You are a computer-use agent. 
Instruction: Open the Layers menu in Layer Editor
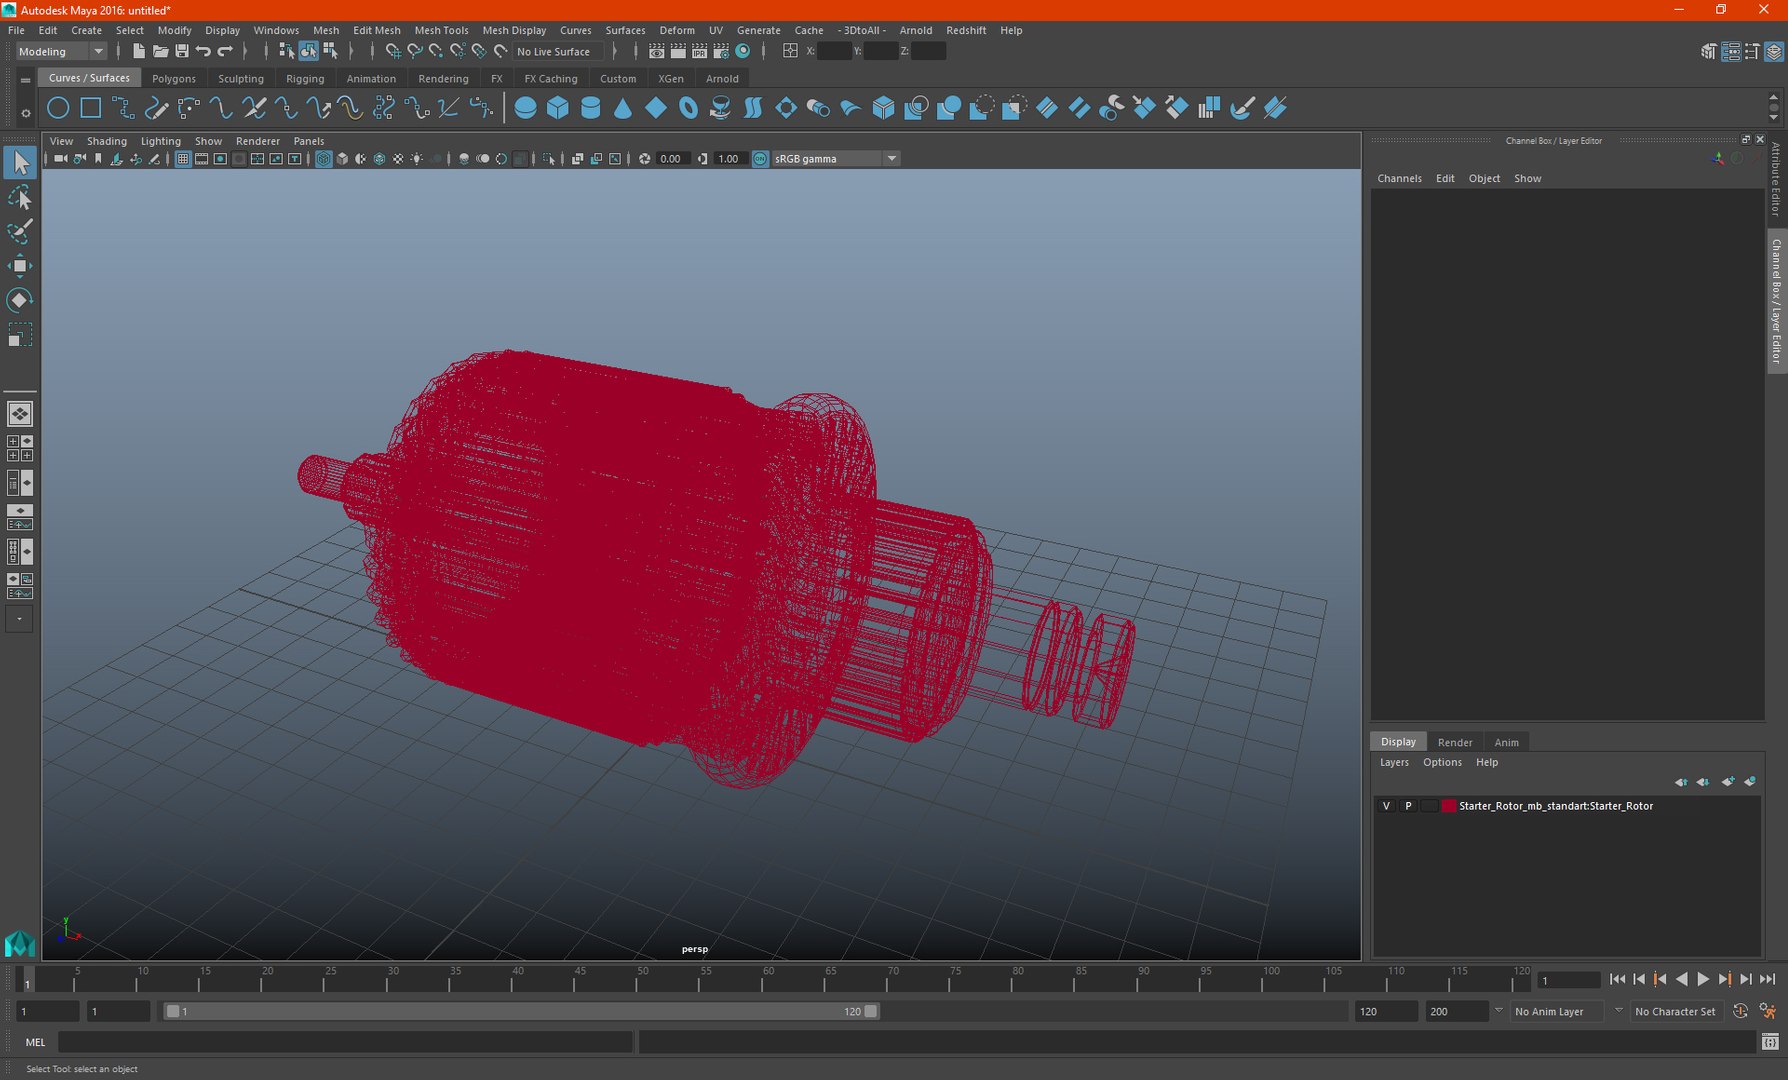pos(1394,762)
